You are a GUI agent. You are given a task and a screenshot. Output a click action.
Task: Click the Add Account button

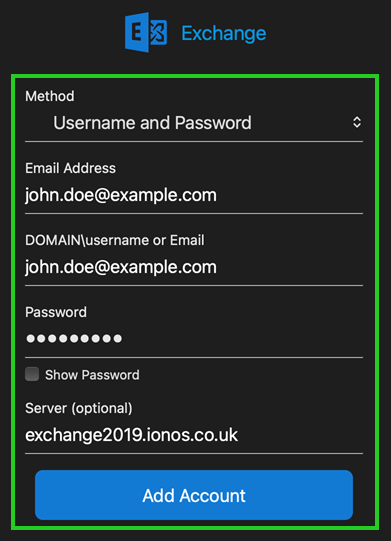(194, 495)
